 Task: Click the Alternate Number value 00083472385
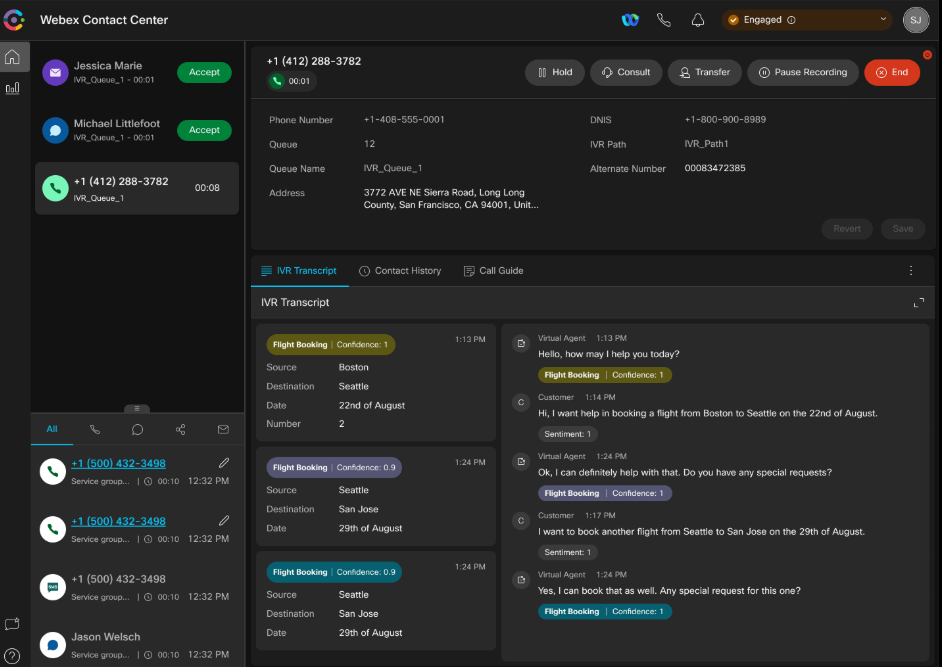[x=715, y=168]
